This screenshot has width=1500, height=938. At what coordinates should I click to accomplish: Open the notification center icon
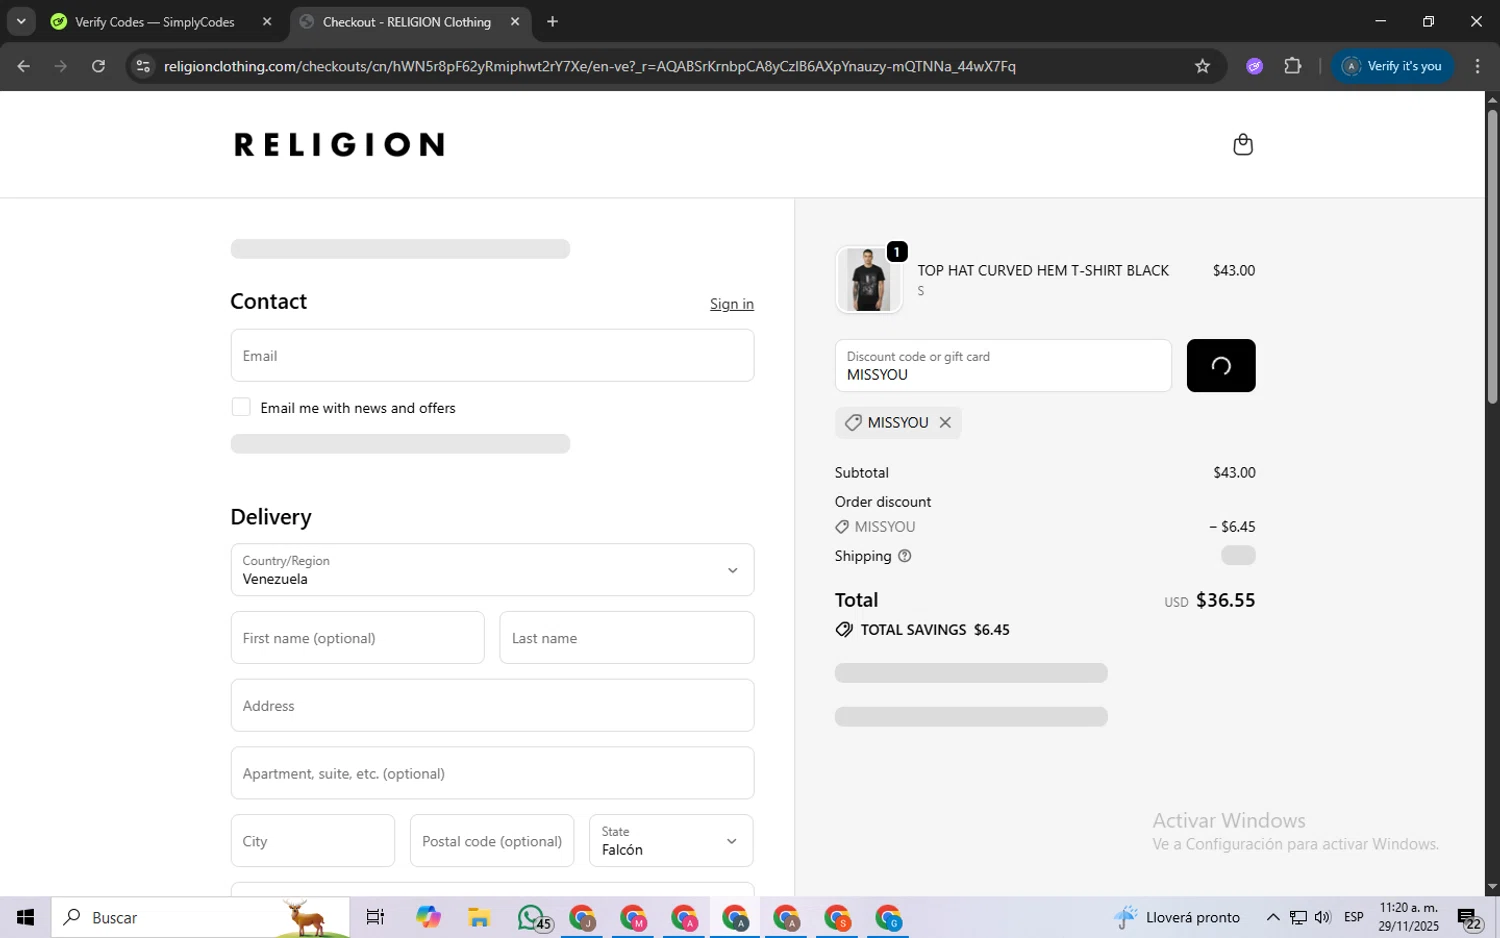1468,917
